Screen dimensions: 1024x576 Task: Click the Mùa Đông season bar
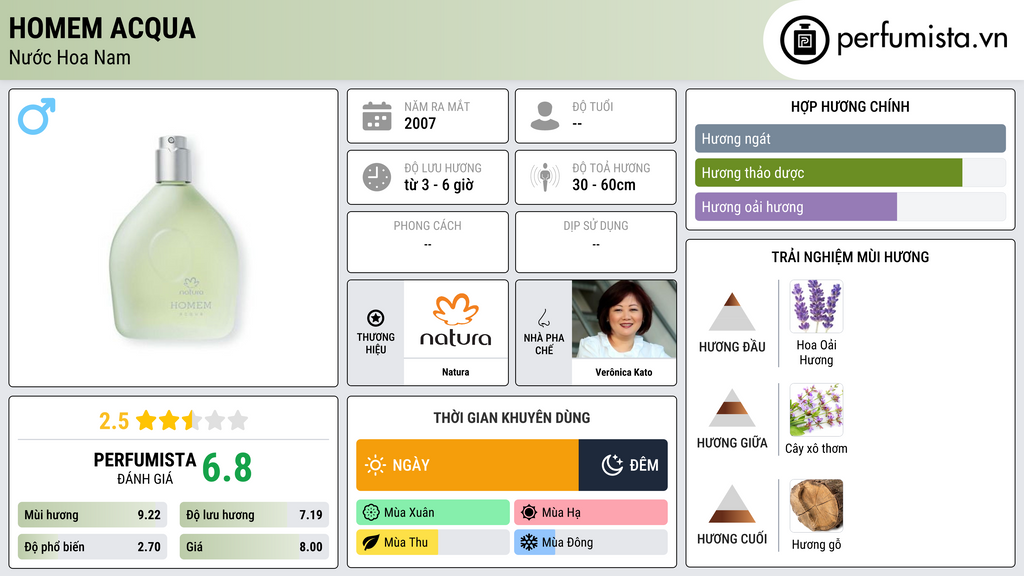[591, 543]
